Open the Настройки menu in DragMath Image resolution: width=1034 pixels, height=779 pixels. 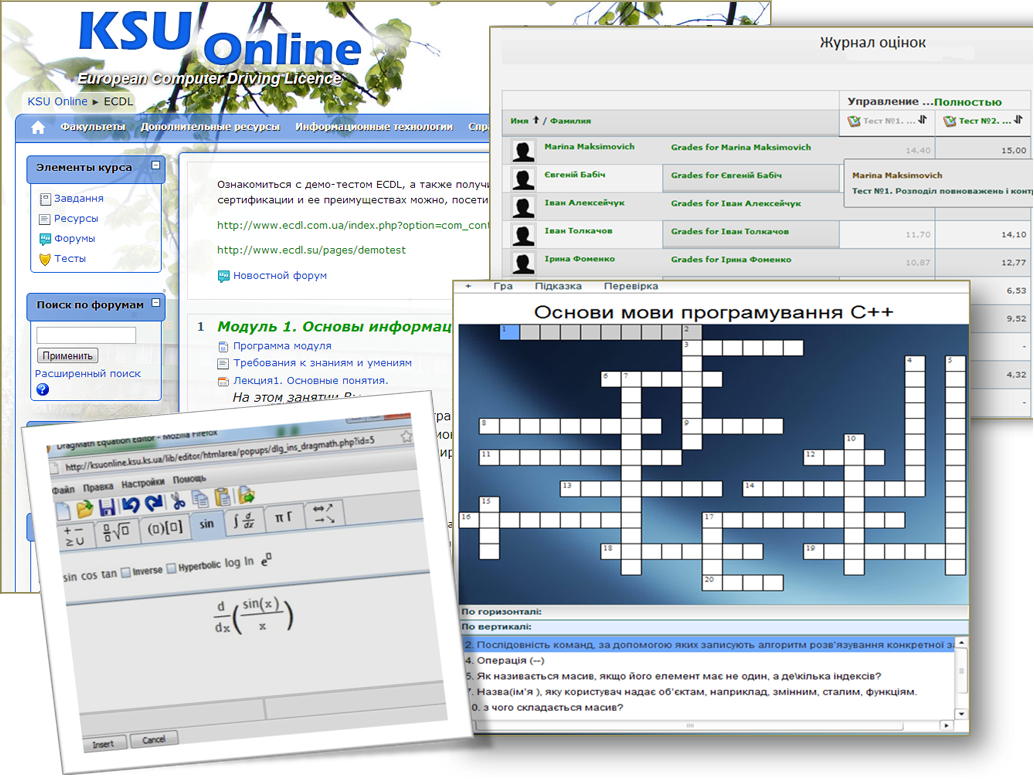pos(143,483)
